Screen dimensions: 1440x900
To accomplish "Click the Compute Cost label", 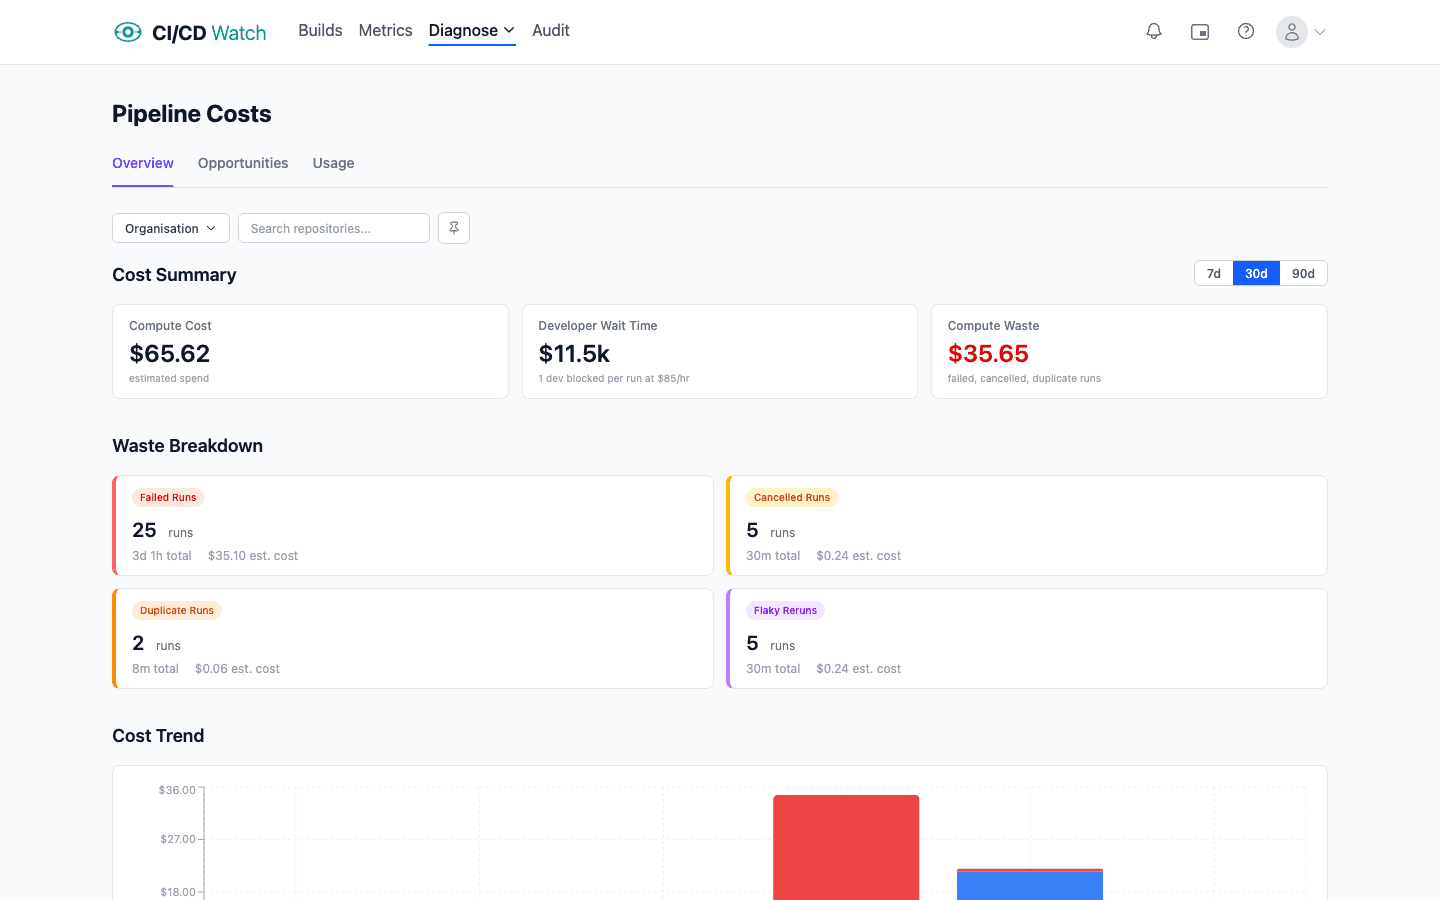I will (x=170, y=326).
